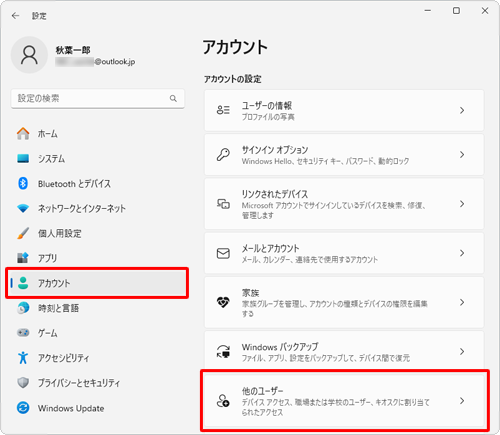Click the 個人用設定 paintbrush icon

[23, 233]
